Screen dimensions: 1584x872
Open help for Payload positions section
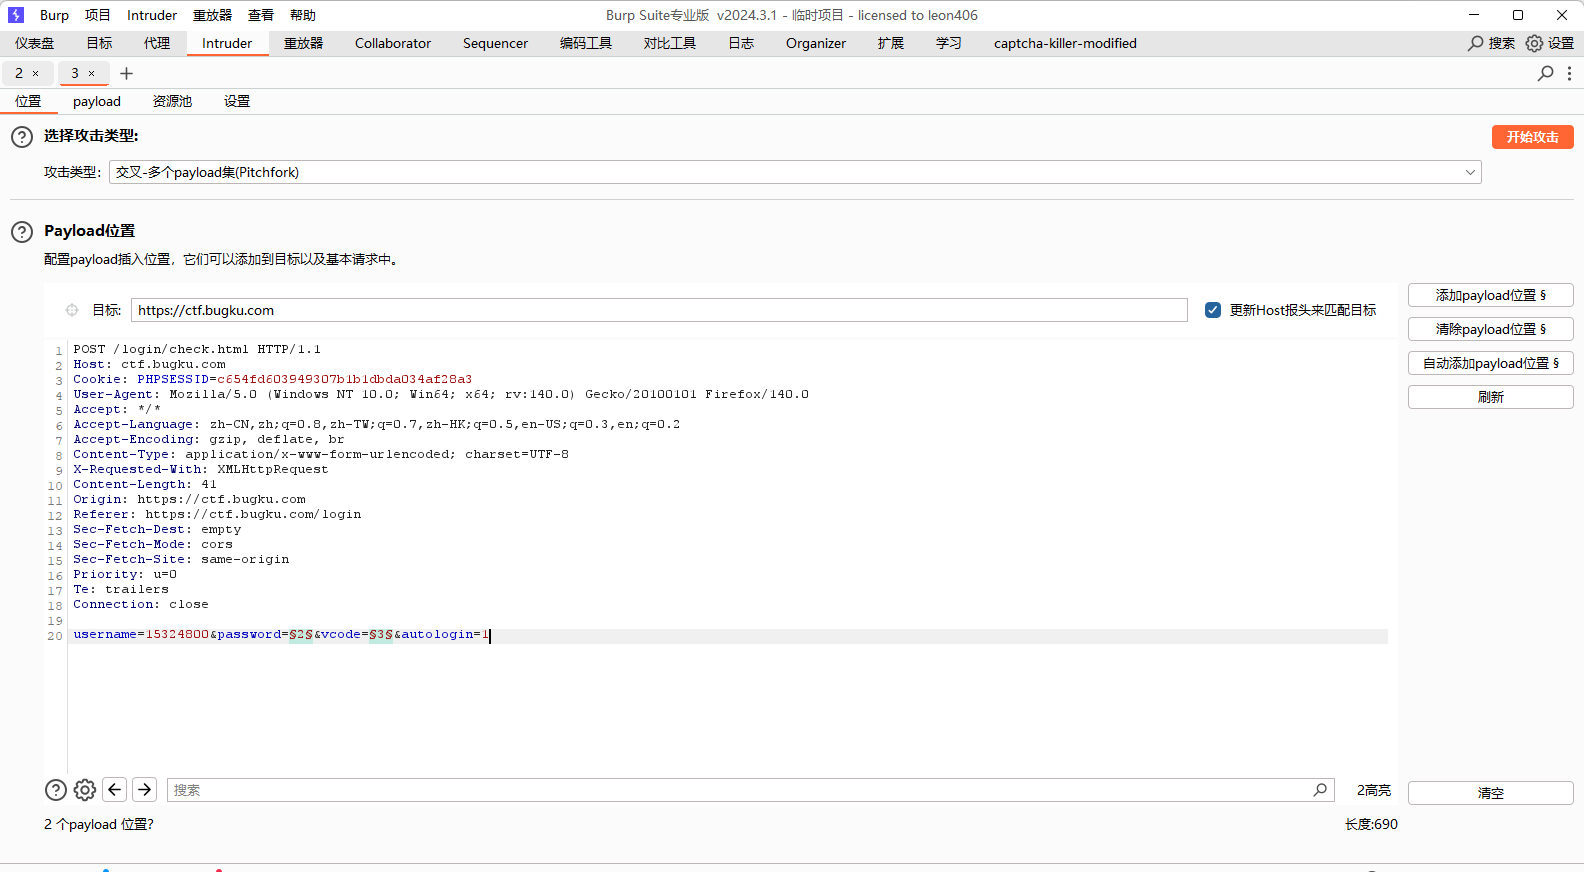coord(22,232)
